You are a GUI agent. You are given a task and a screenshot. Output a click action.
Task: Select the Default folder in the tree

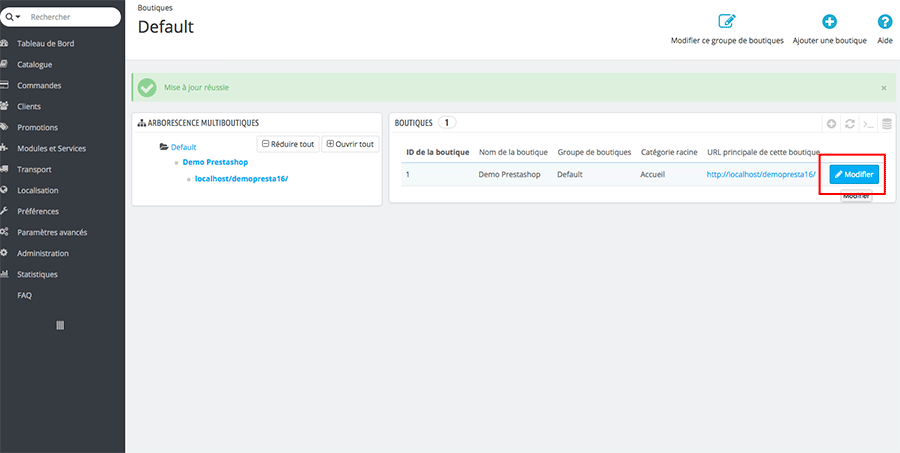click(x=183, y=147)
